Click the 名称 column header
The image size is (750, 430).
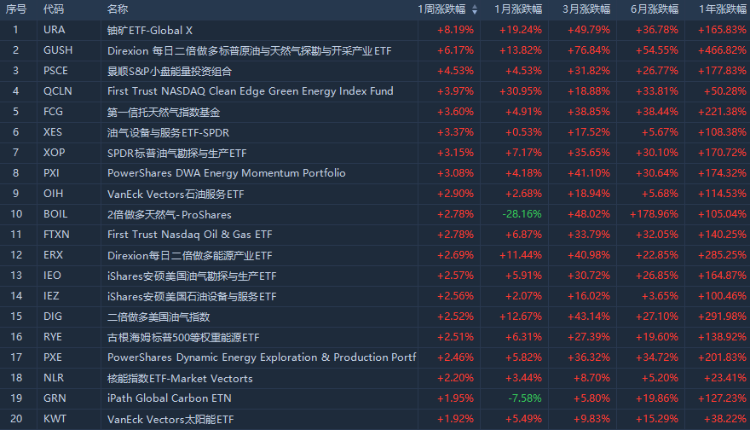tap(117, 9)
